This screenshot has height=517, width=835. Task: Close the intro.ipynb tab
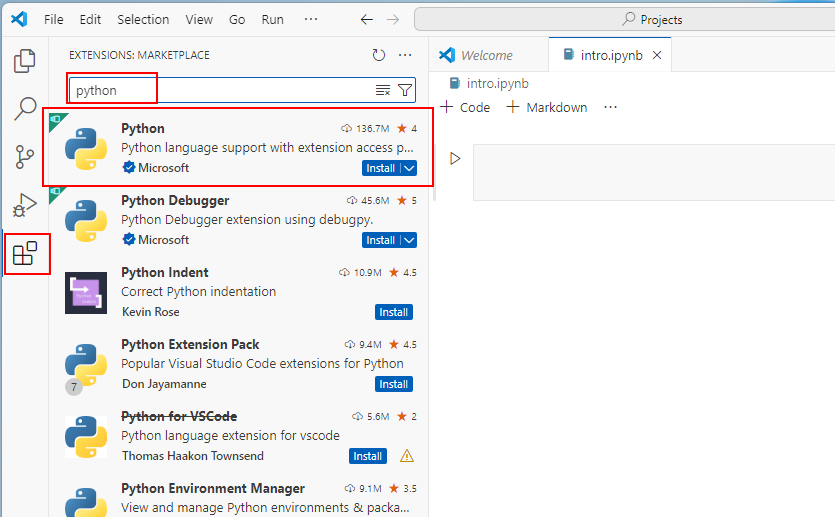[x=657, y=55]
